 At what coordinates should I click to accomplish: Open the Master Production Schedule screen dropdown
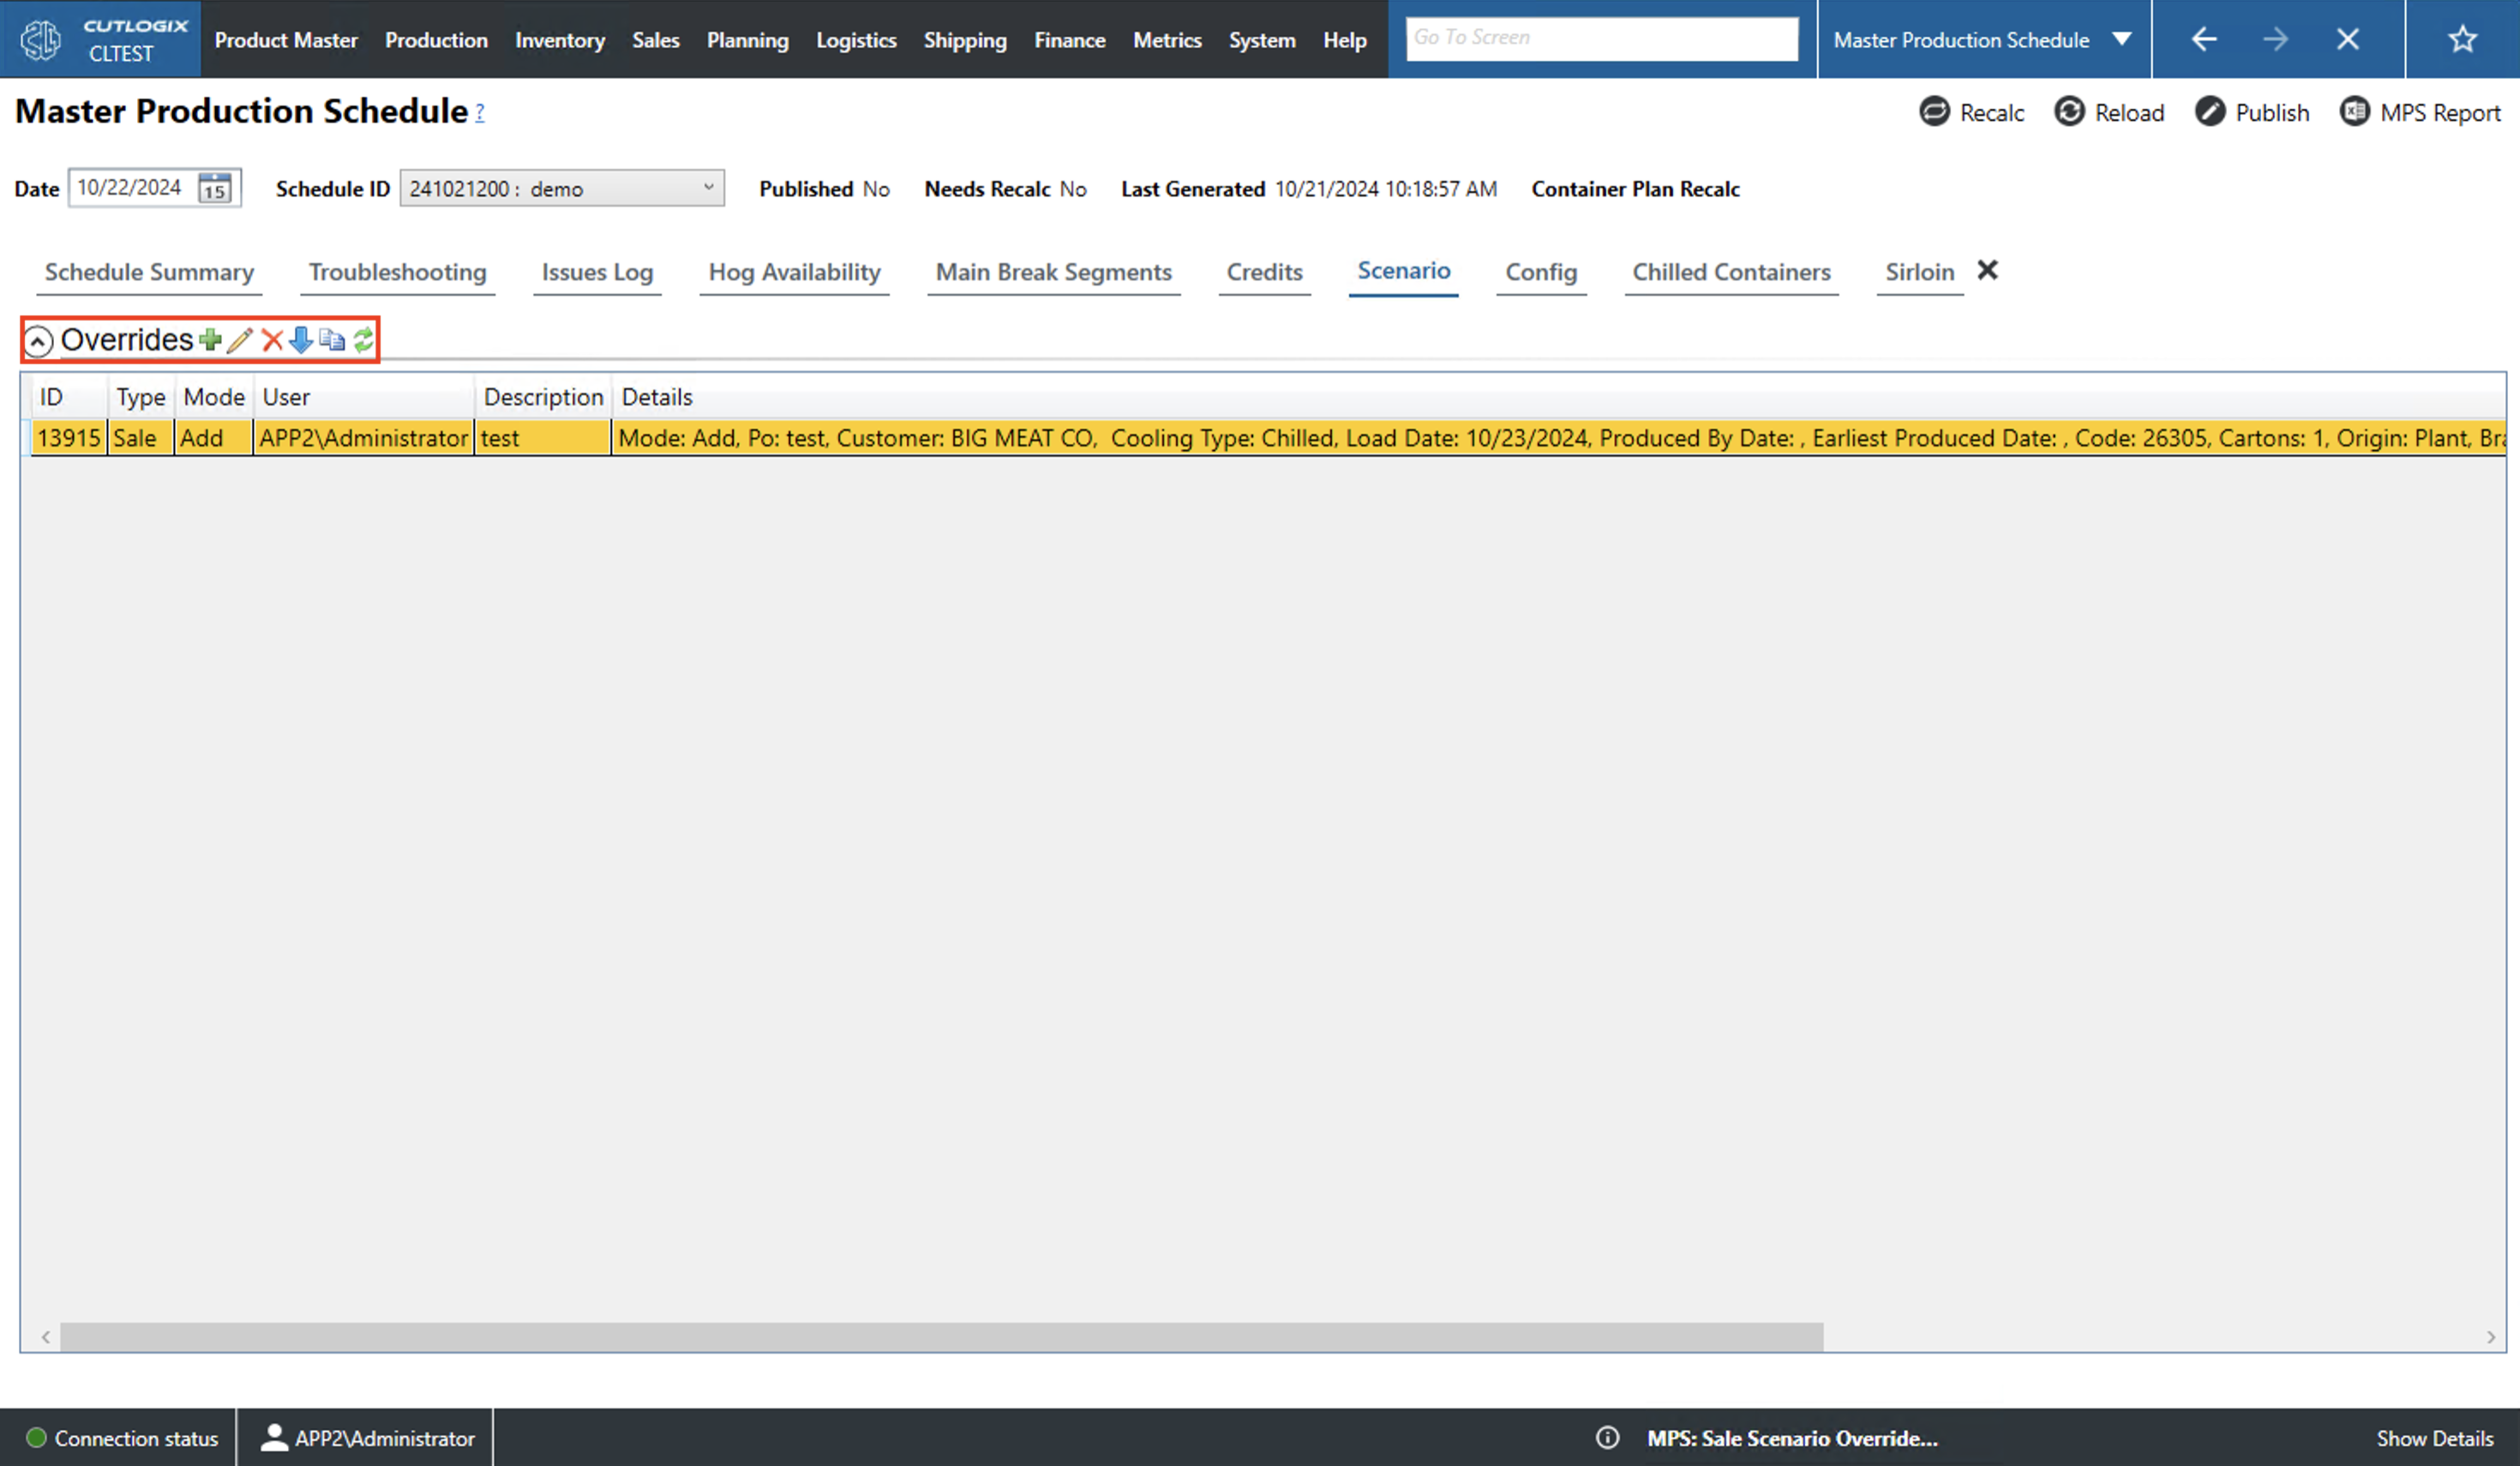point(2122,39)
